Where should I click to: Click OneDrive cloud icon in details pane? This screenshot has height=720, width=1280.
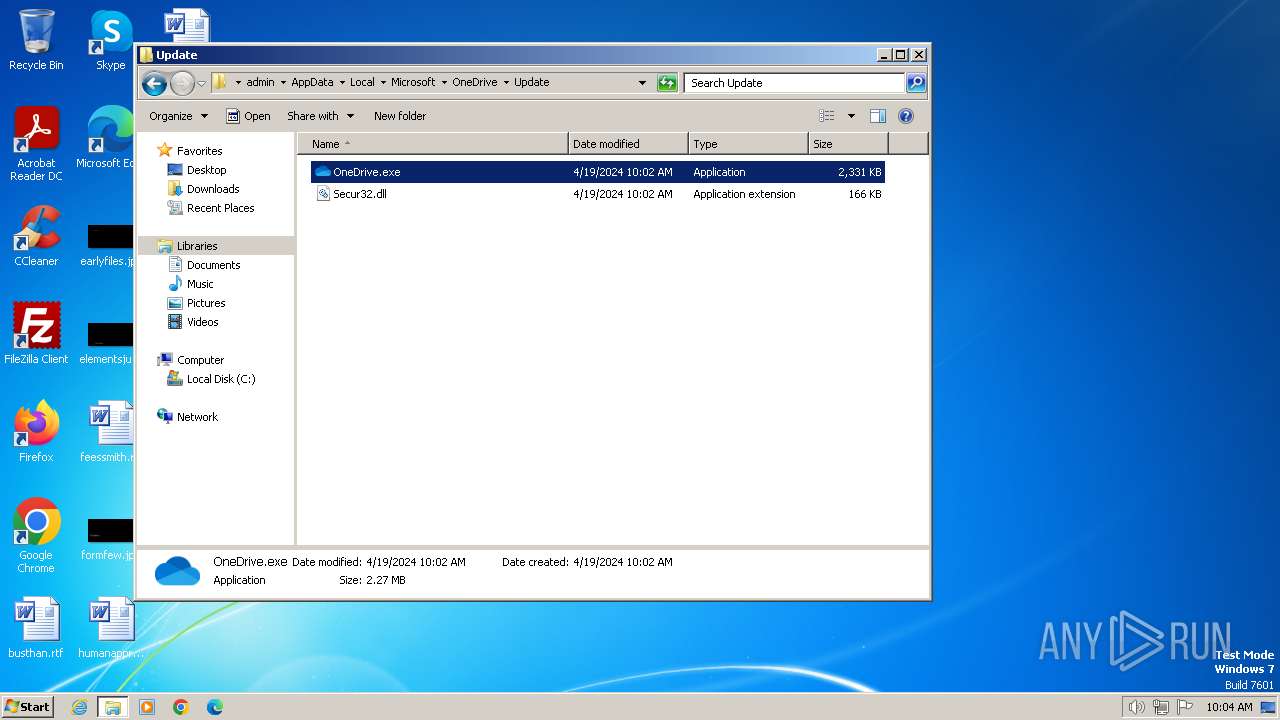pos(177,571)
